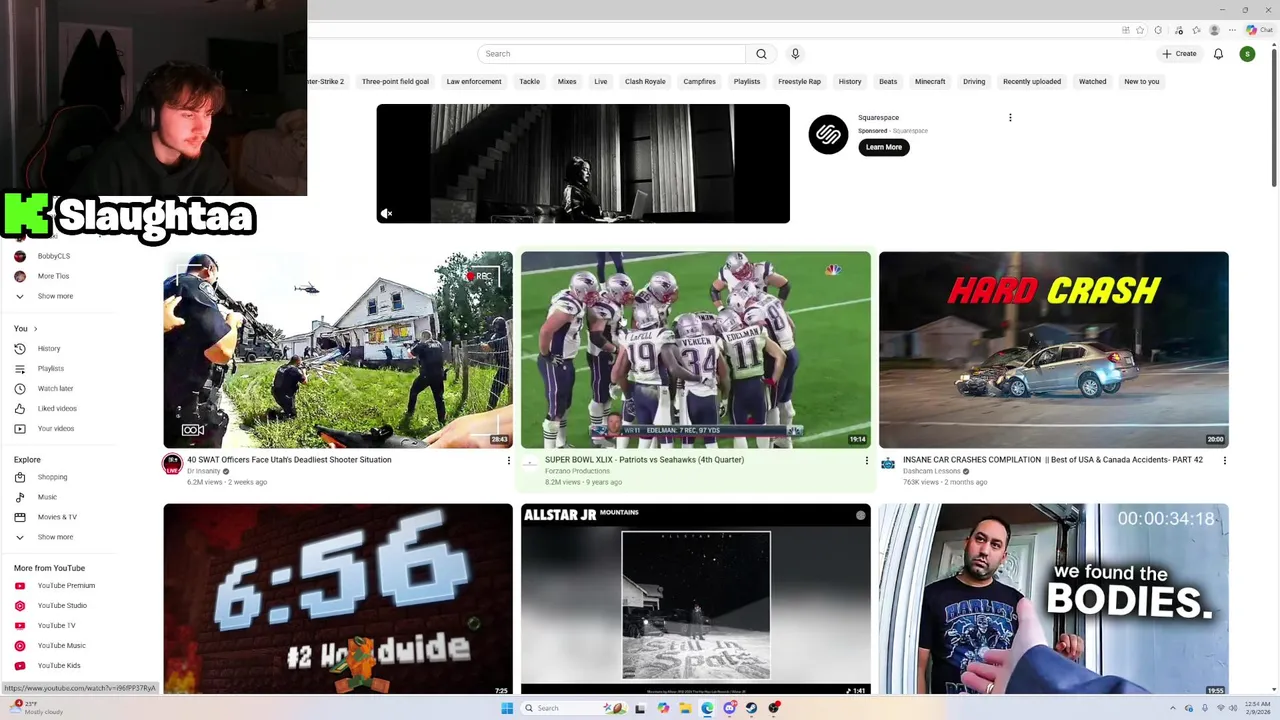Open options menu for Squarespace ad
Screen dimensions: 1280x720
pyautogui.click(x=1010, y=118)
